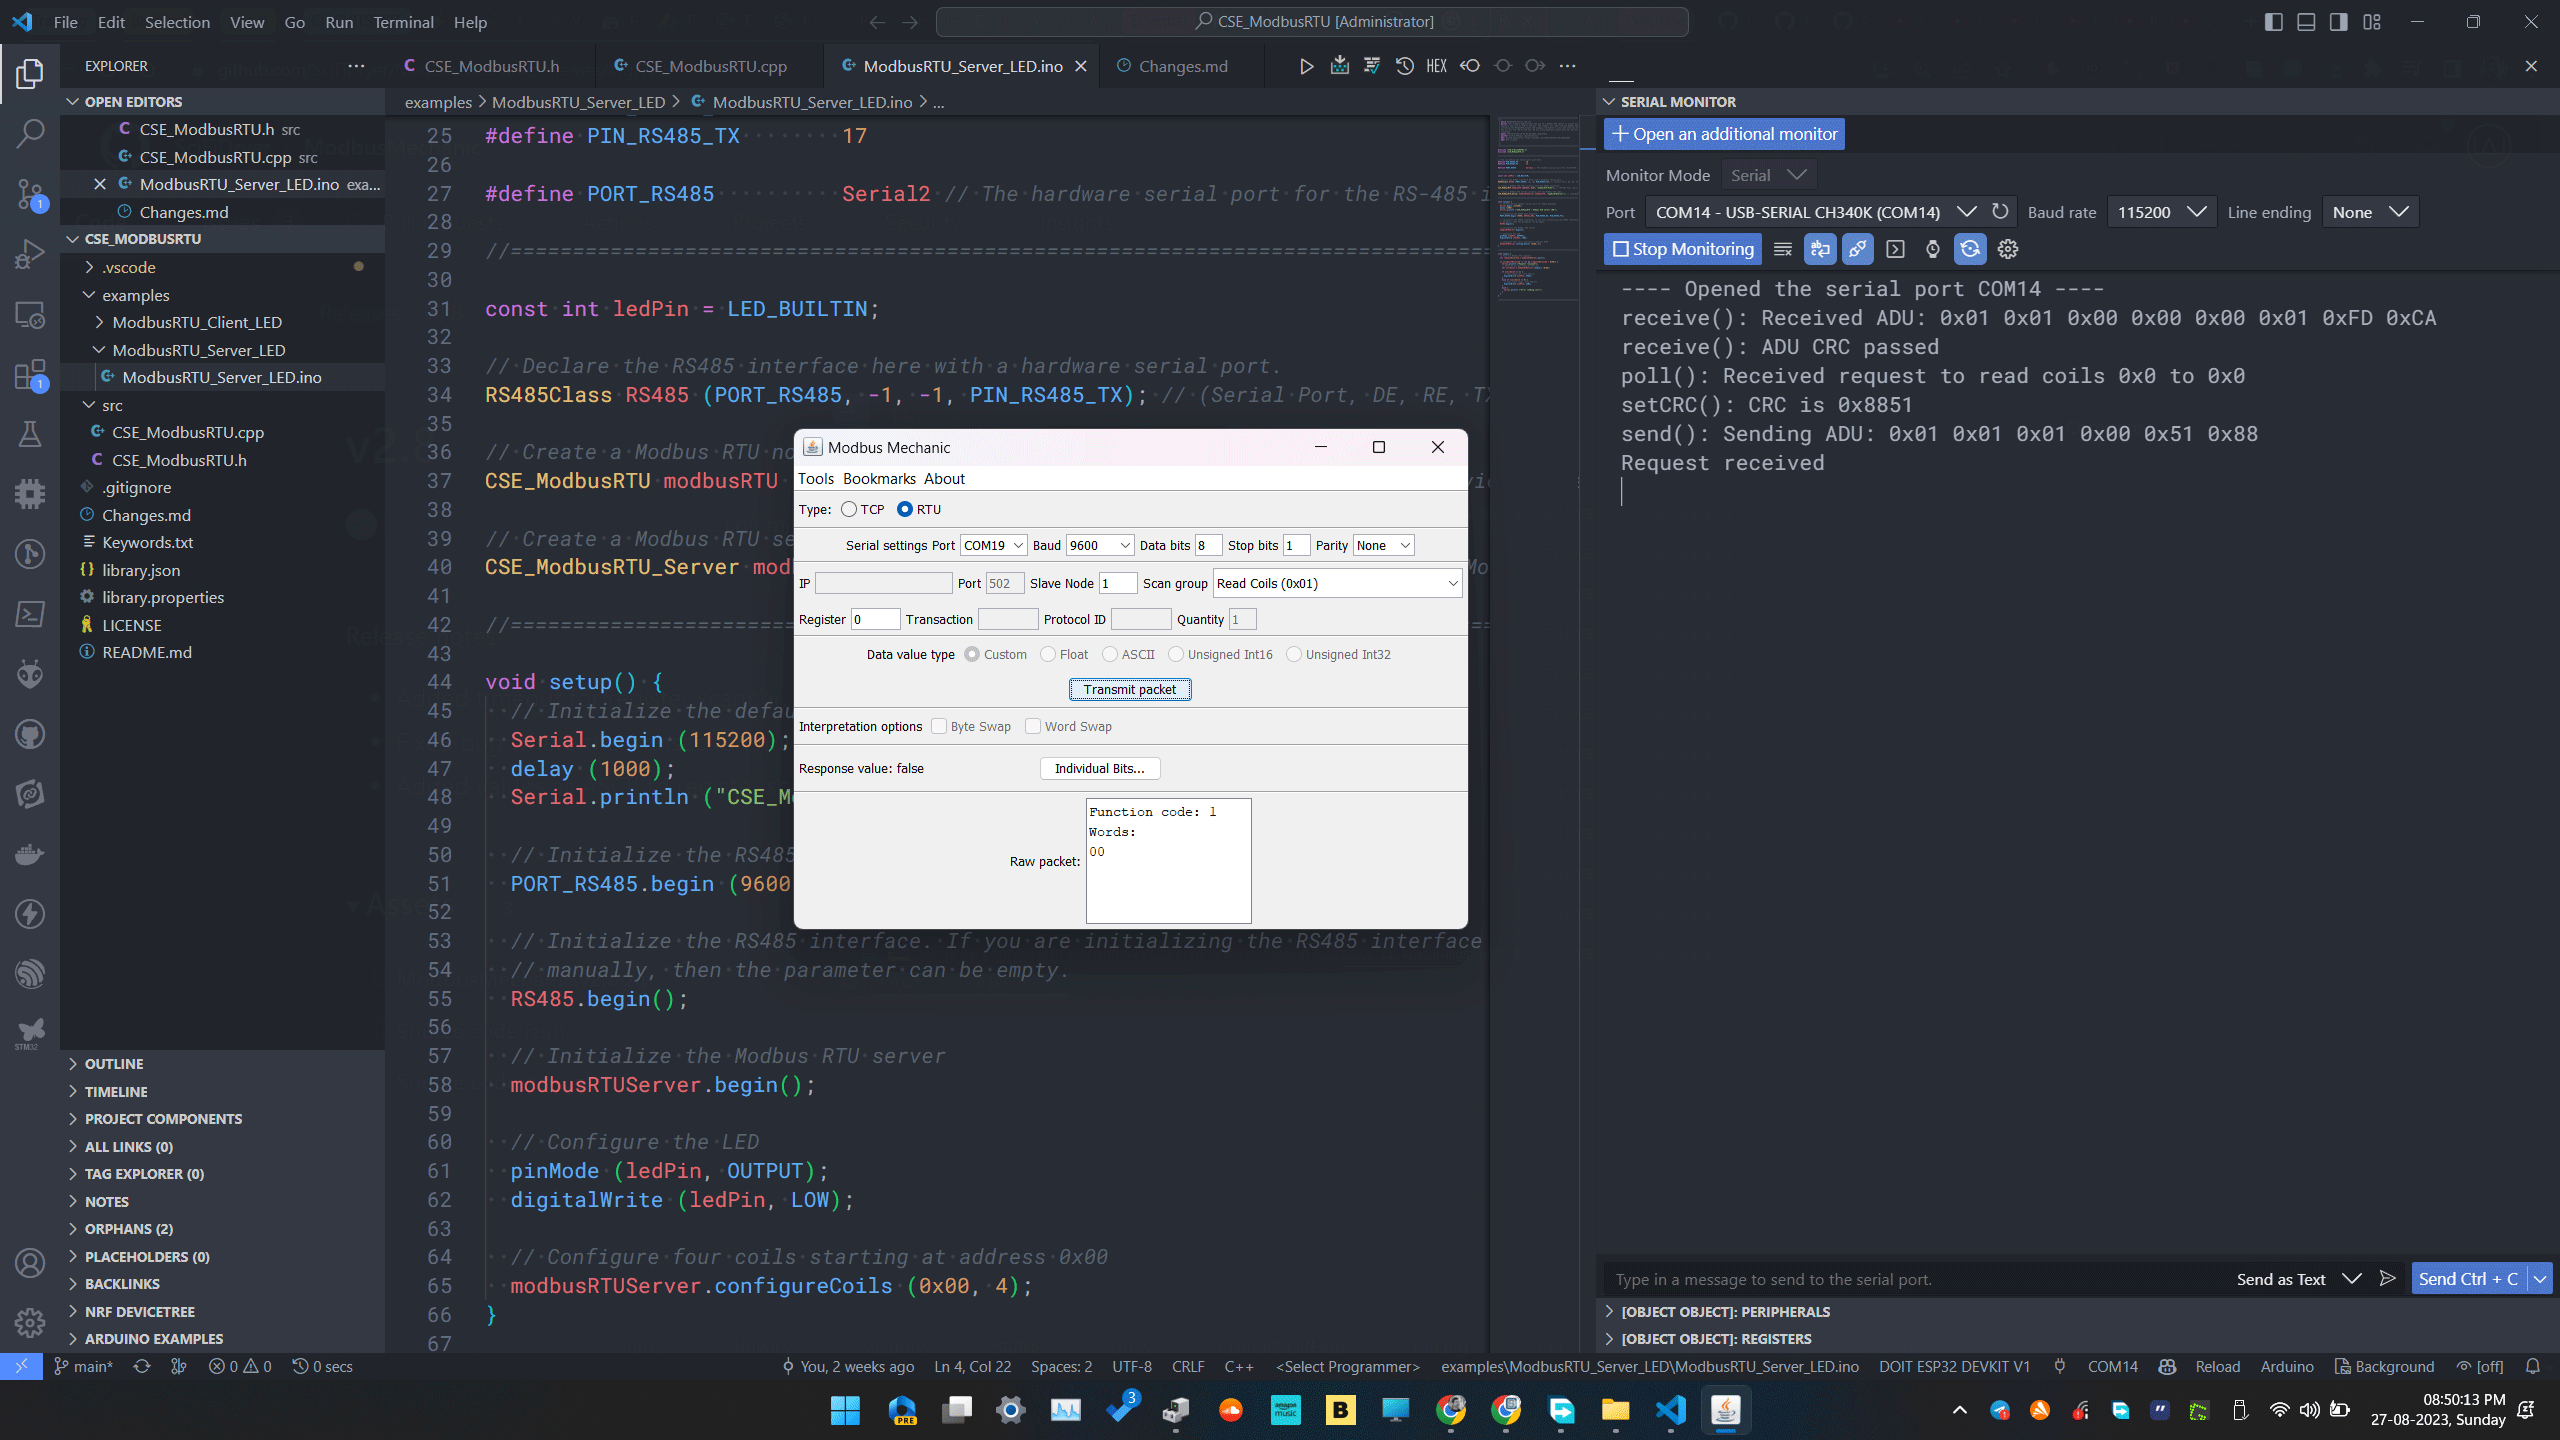This screenshot has height=1440, width=2560.
Task: Open Baud 9600 dropdown in Modbus Mechanic
Action: [1099, 545]
